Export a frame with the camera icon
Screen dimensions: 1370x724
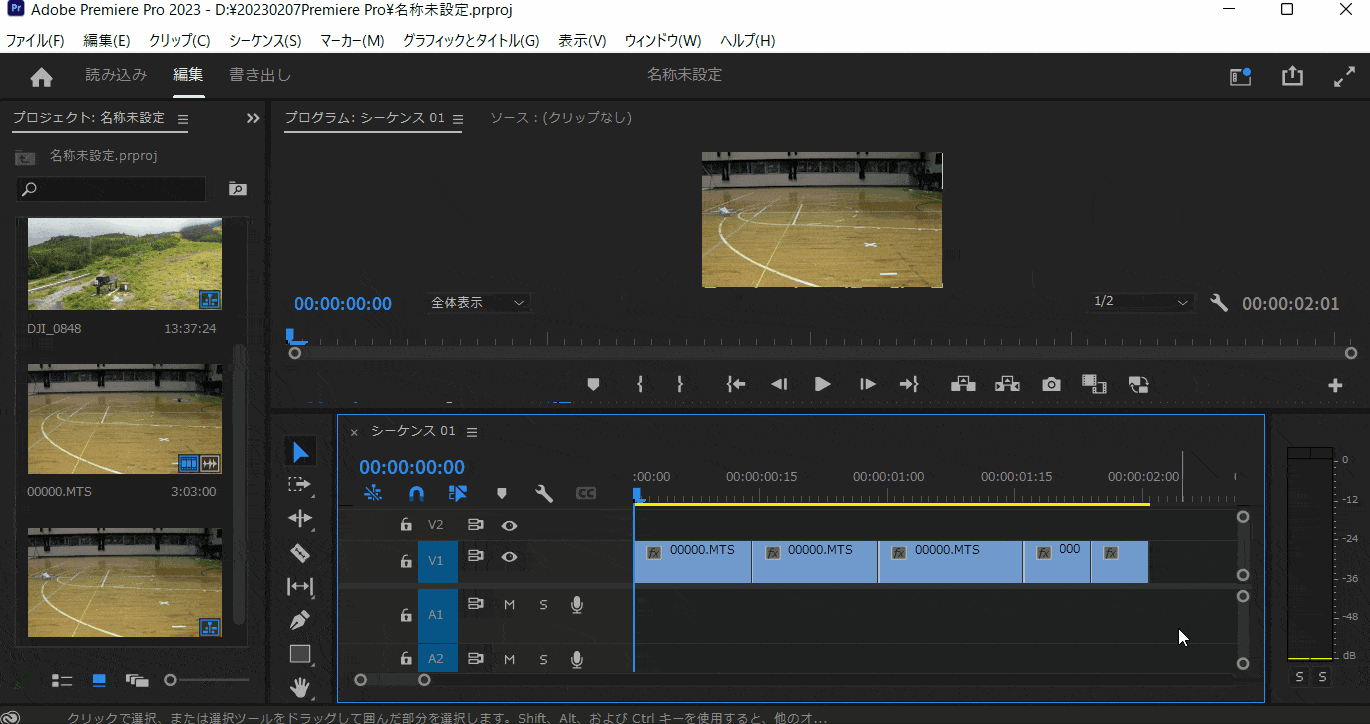[x=1050, y=384]
